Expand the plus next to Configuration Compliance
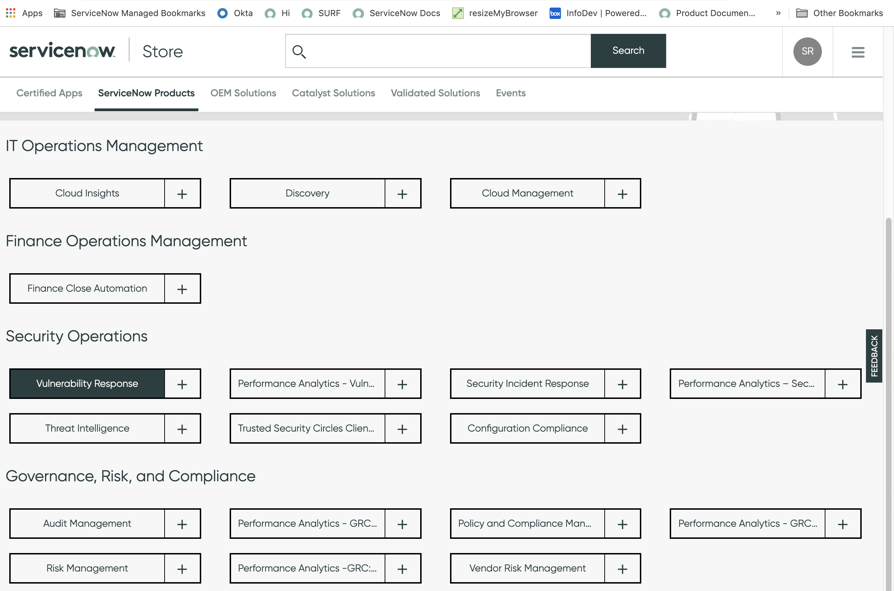The width and height of the screenshot is (894, 591). 623,429
